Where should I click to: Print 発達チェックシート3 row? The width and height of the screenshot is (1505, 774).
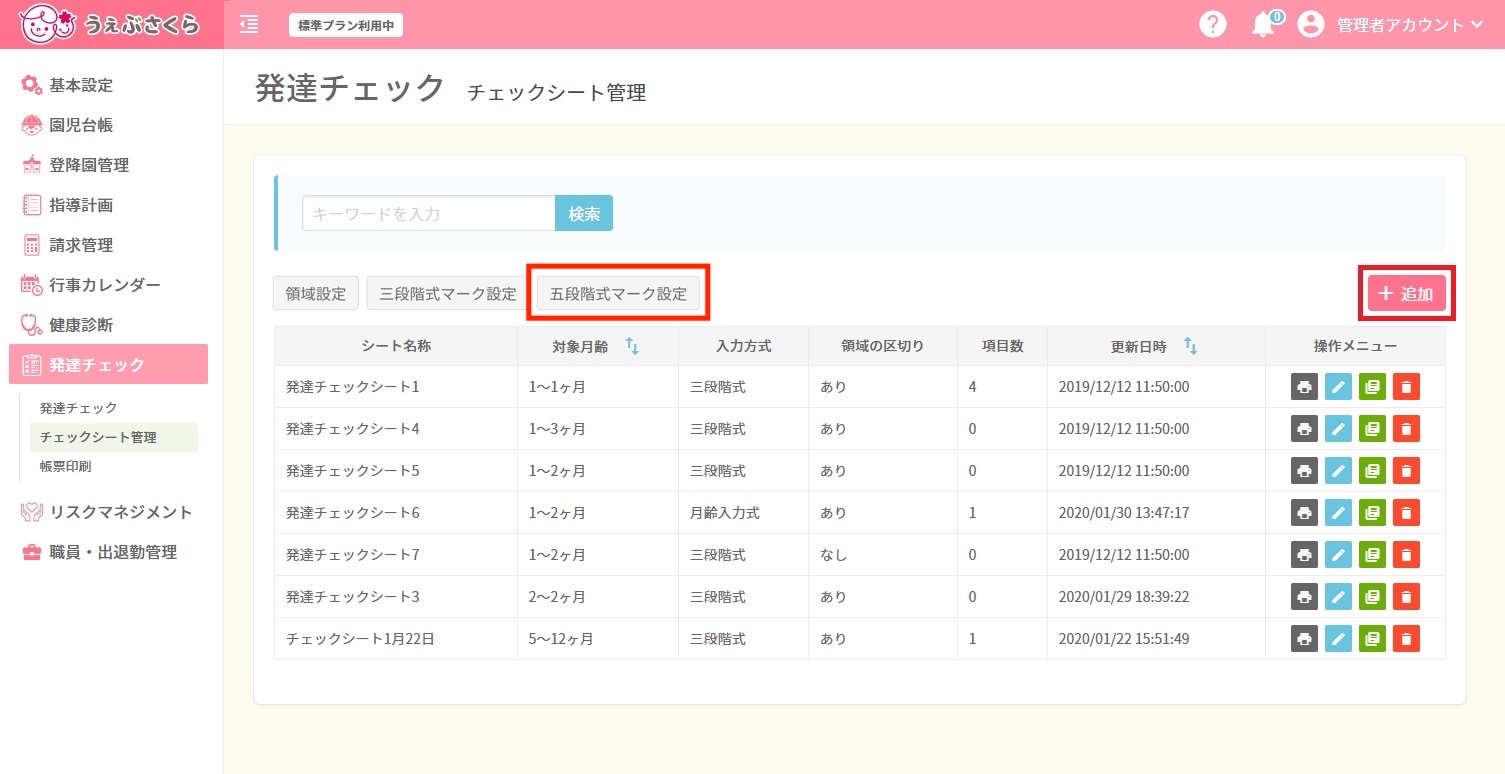[x=1304, y=597]
